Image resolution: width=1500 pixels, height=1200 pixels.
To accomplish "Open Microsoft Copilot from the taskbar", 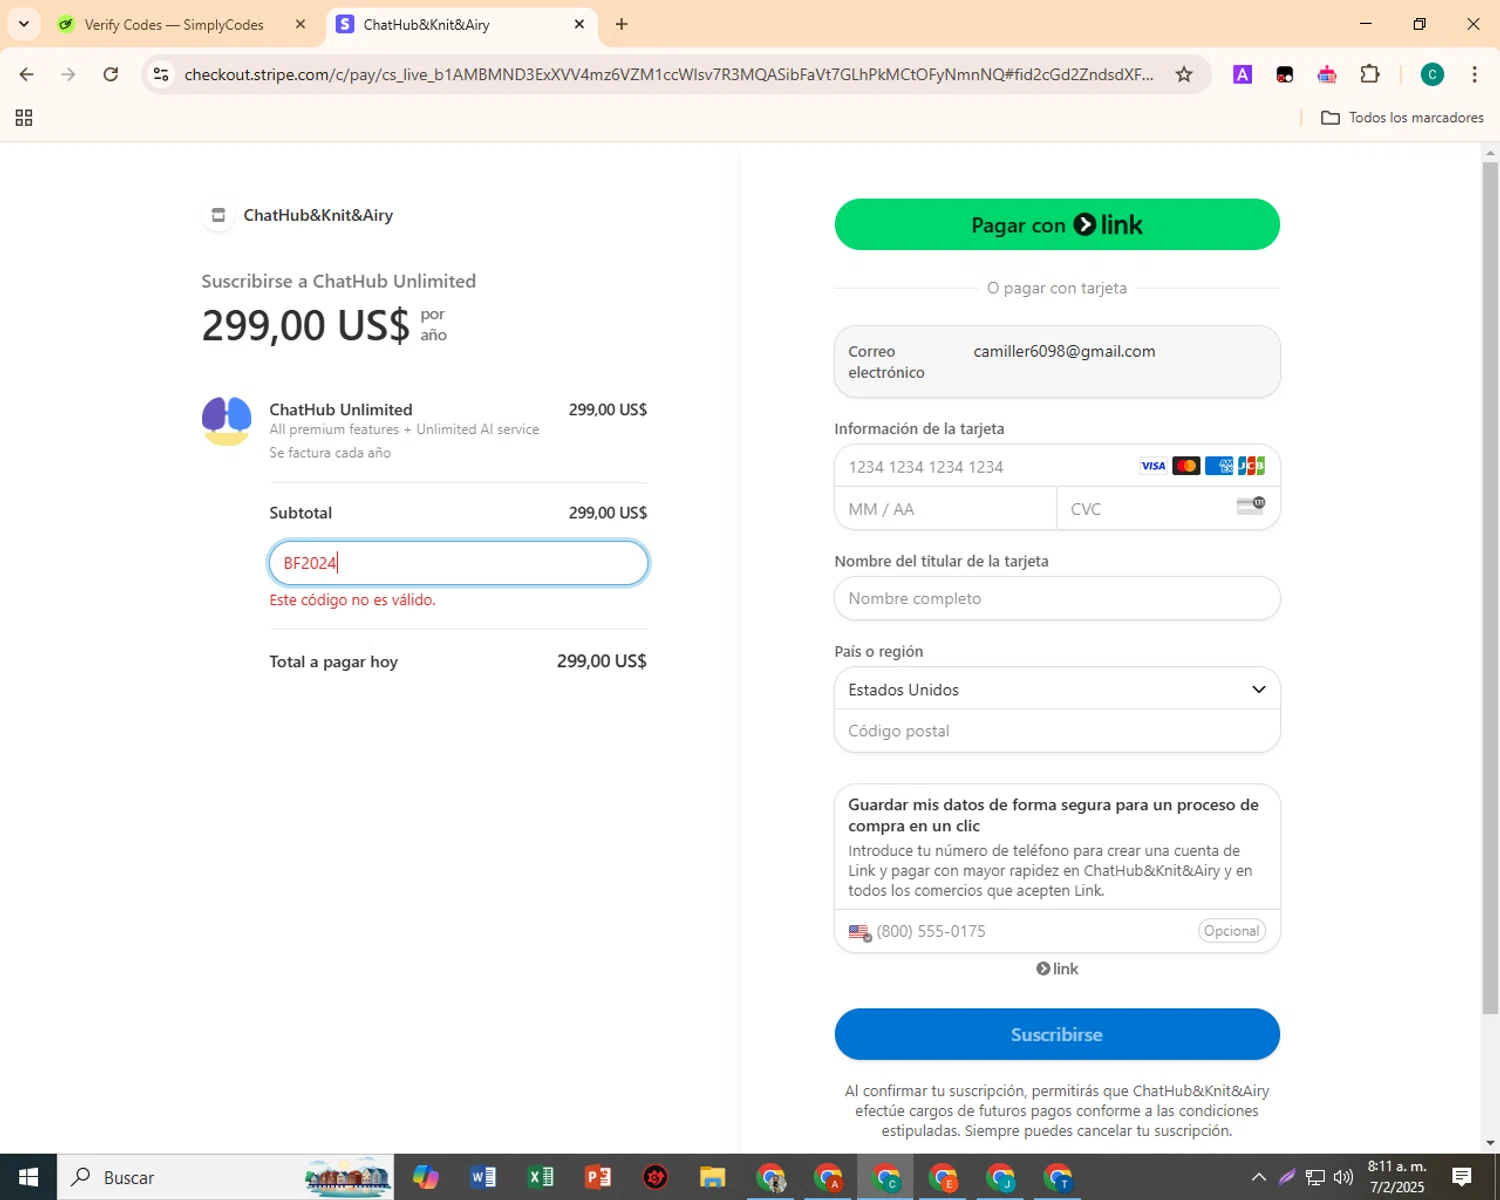I will coord(426,1177).
